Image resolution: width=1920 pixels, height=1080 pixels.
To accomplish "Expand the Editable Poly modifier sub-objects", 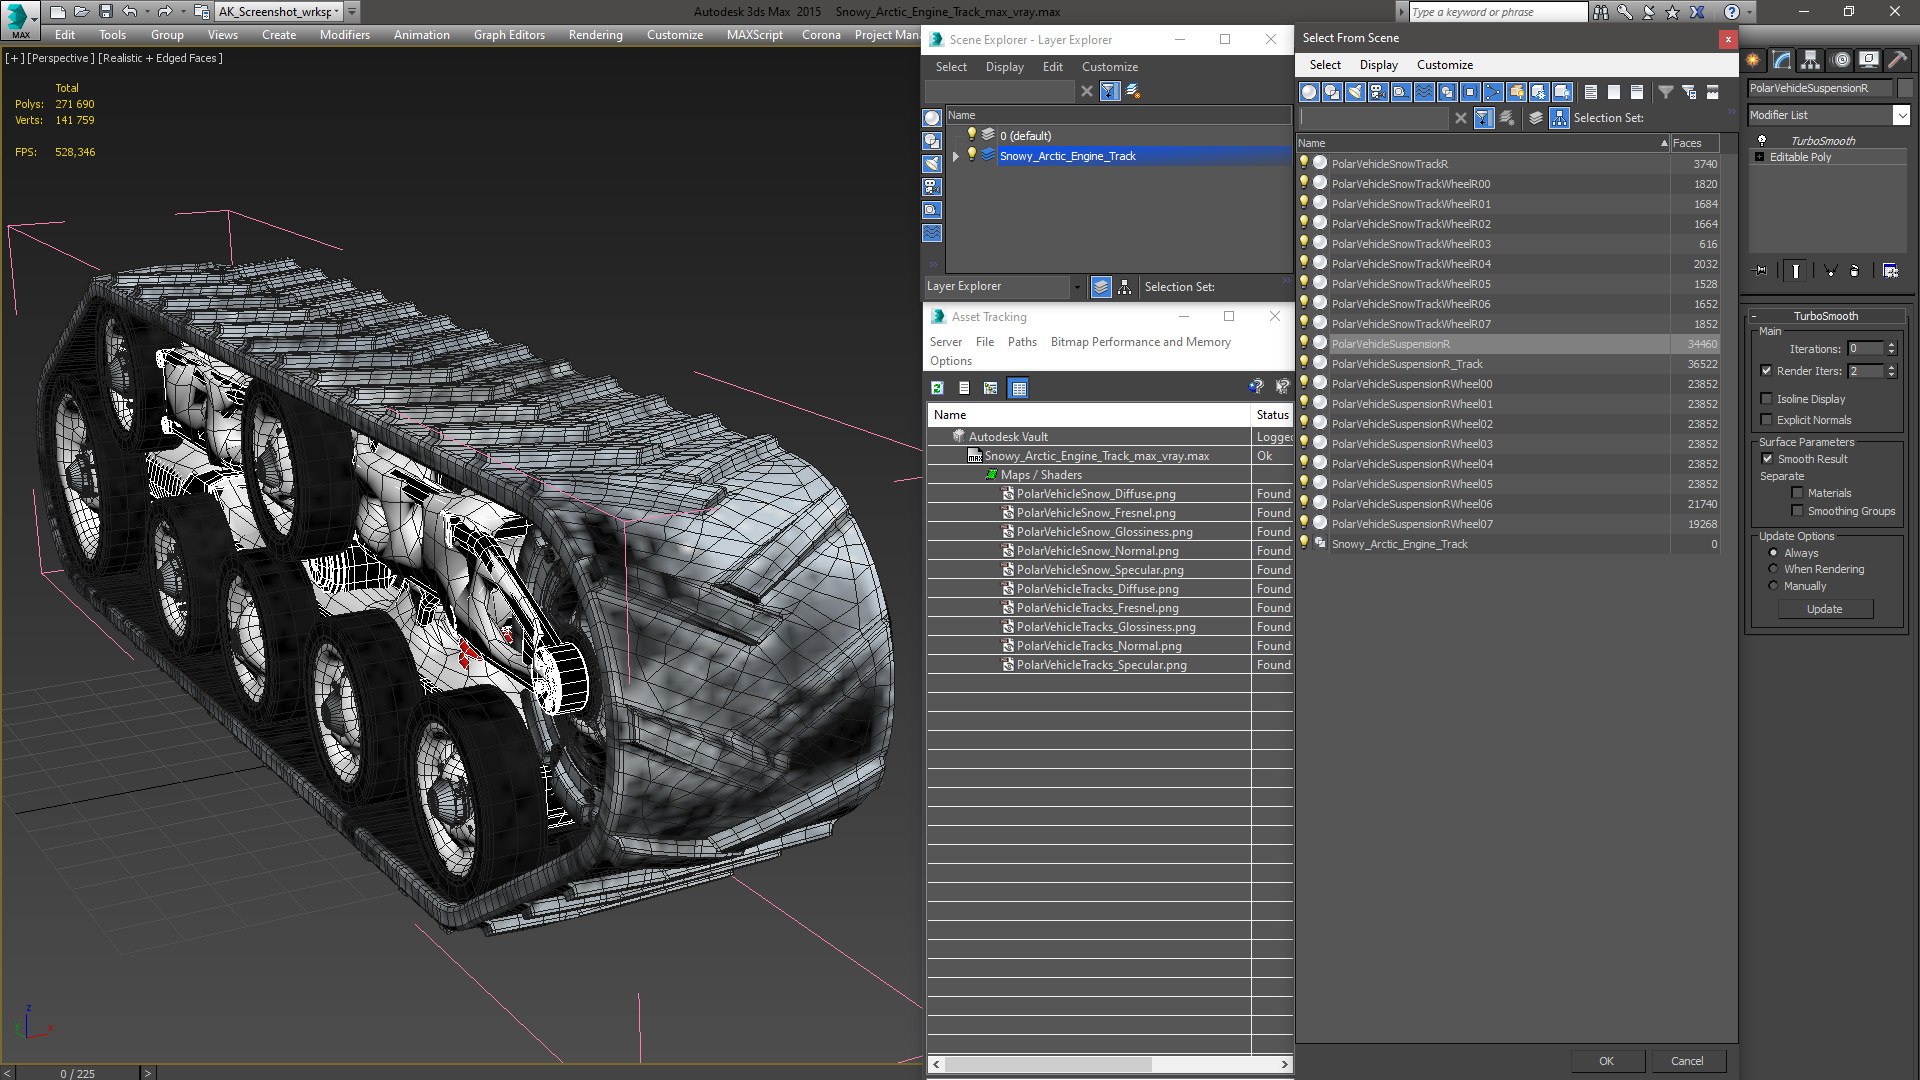I will (x=1760, y=157).
